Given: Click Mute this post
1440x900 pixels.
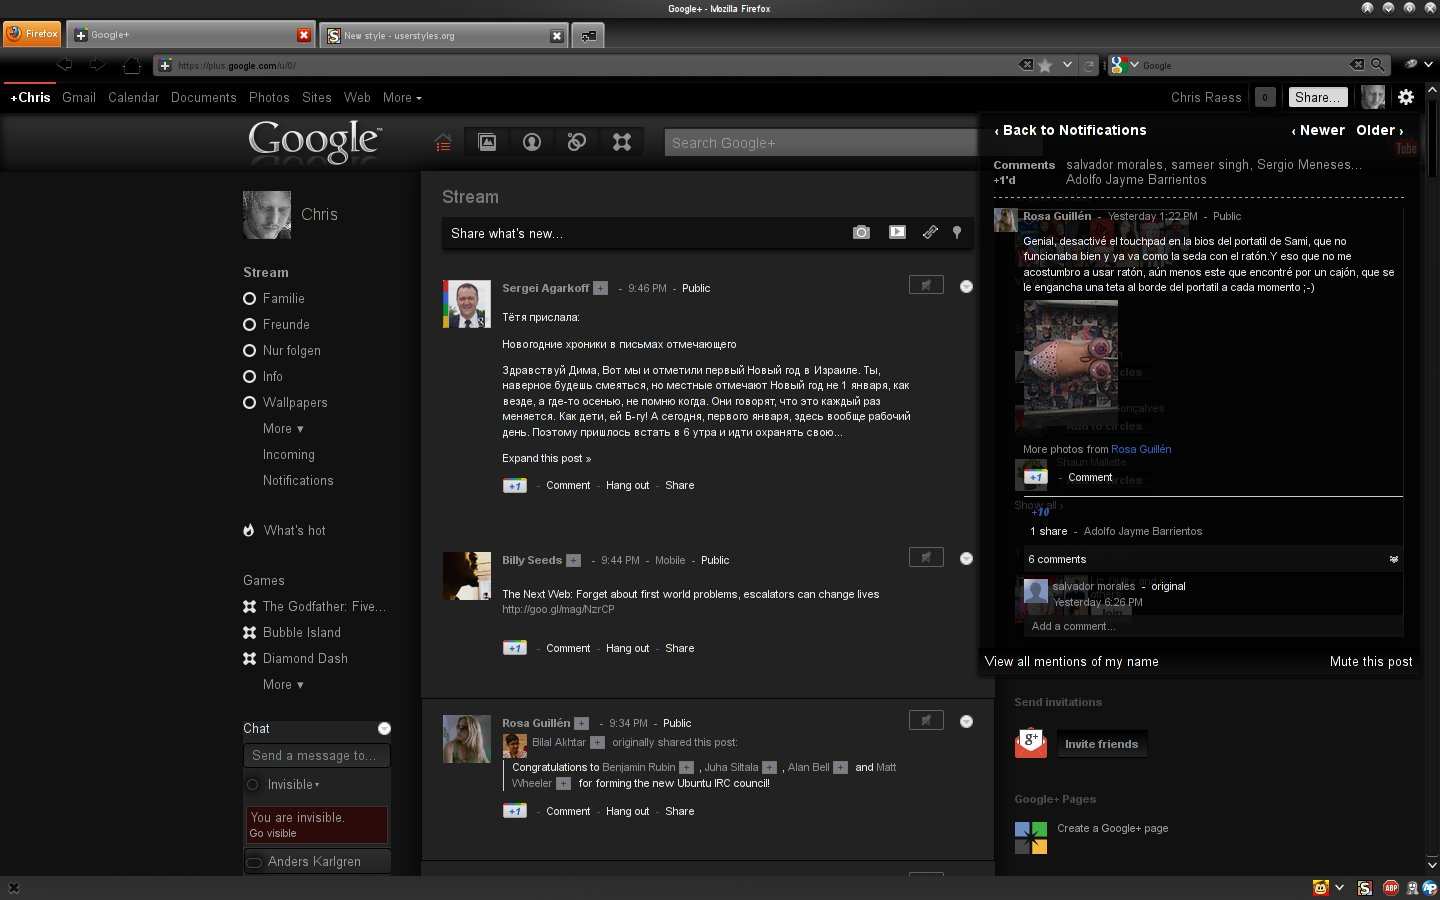Looking at the screenshot, I should click(x=1371, y=661).
